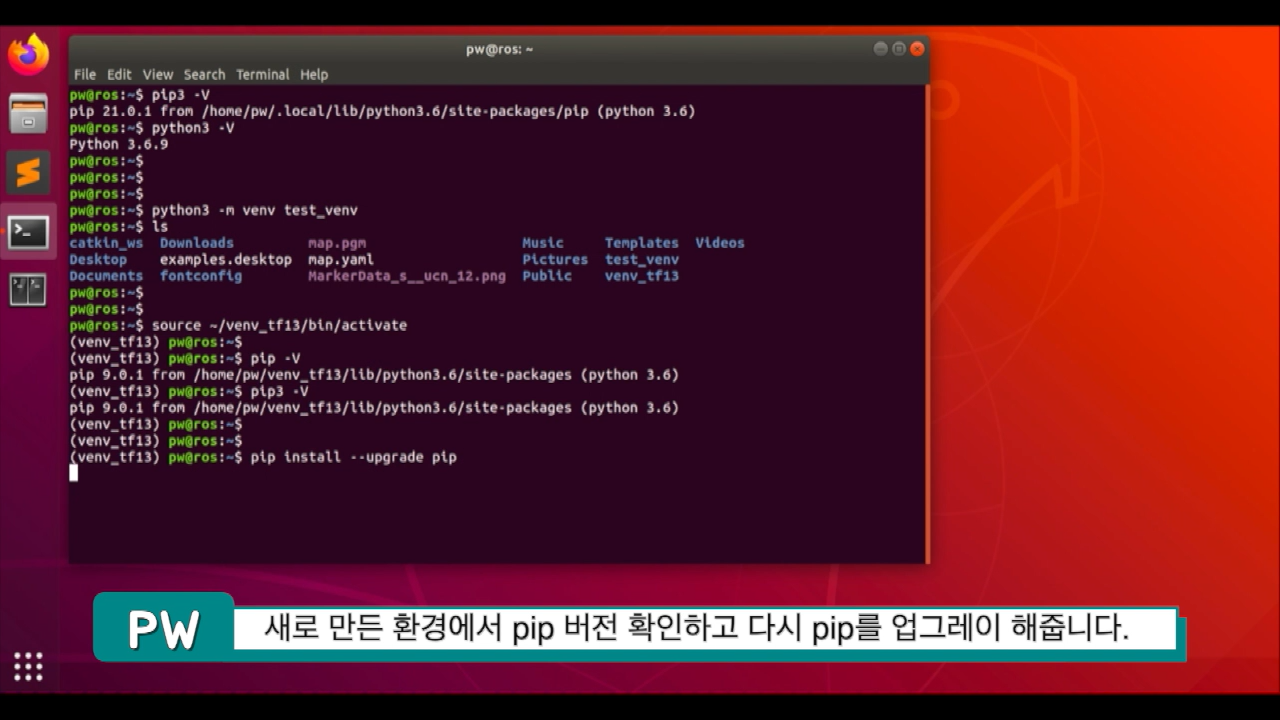This screenshot has width=1280, height=720.
Task: Minimize the terminal window
Action: coord(880,49)
